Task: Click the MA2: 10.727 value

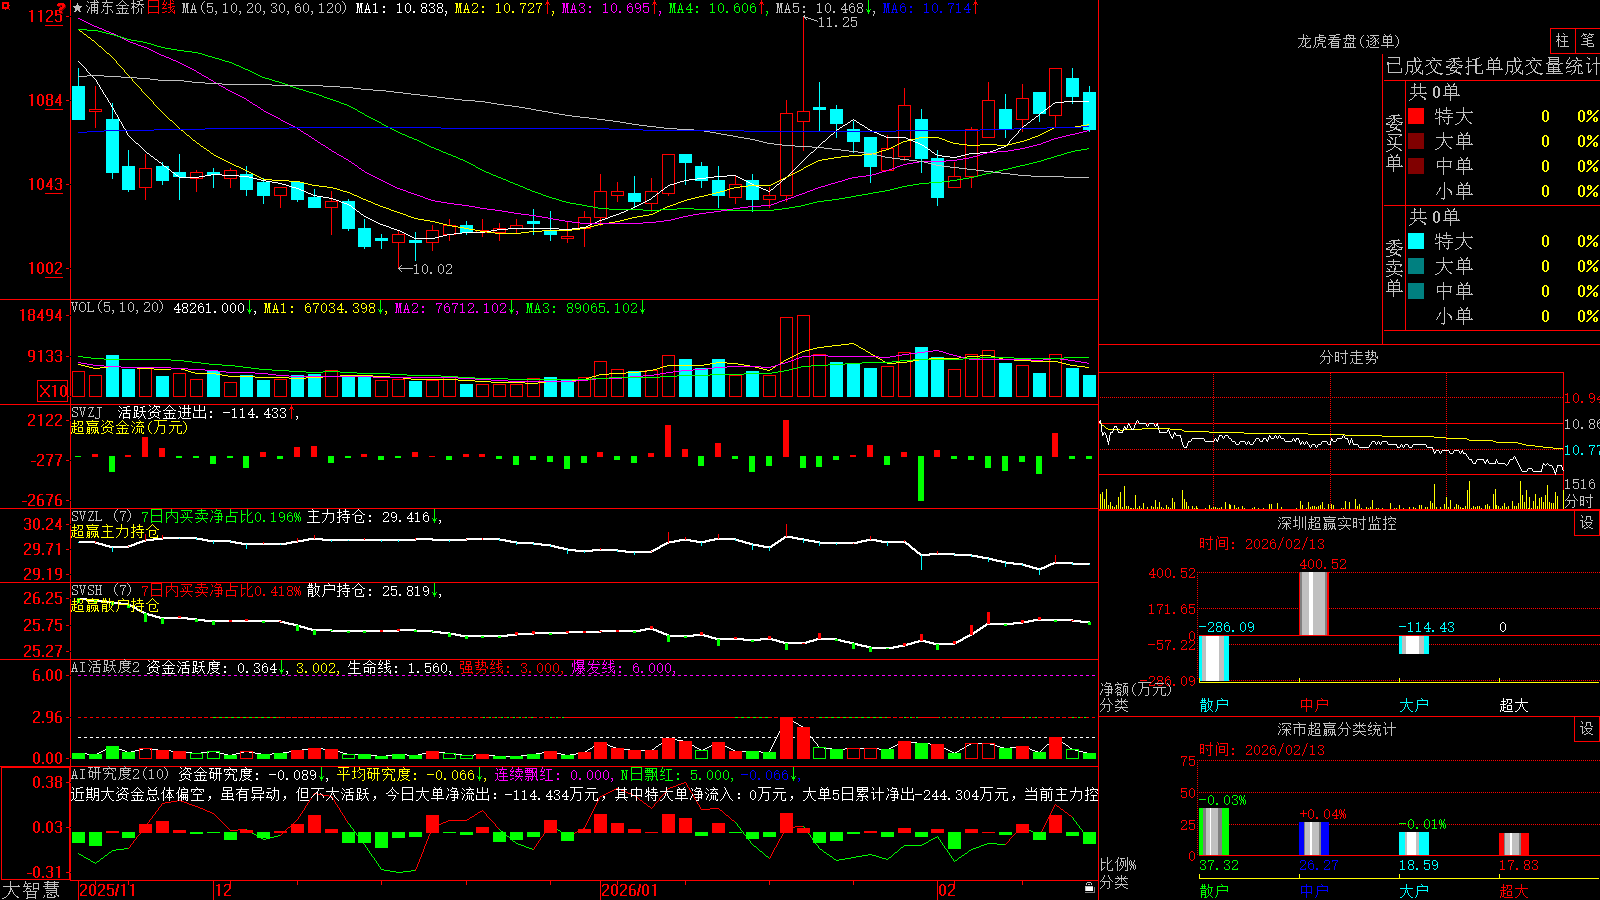Action: (498, 8)
